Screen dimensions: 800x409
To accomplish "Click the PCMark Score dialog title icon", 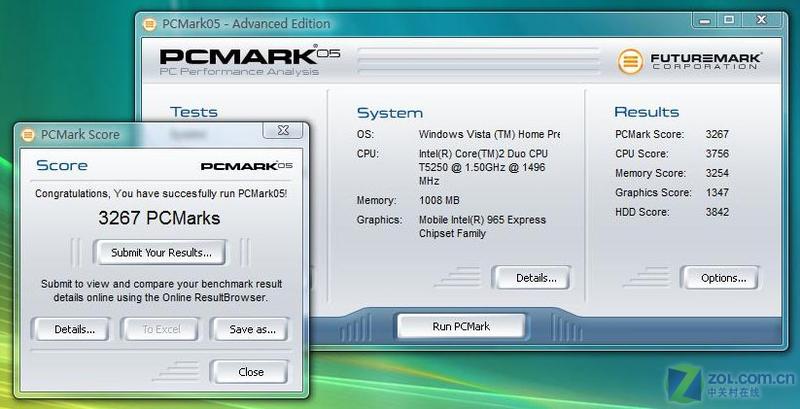I will (x=28, y=135).
